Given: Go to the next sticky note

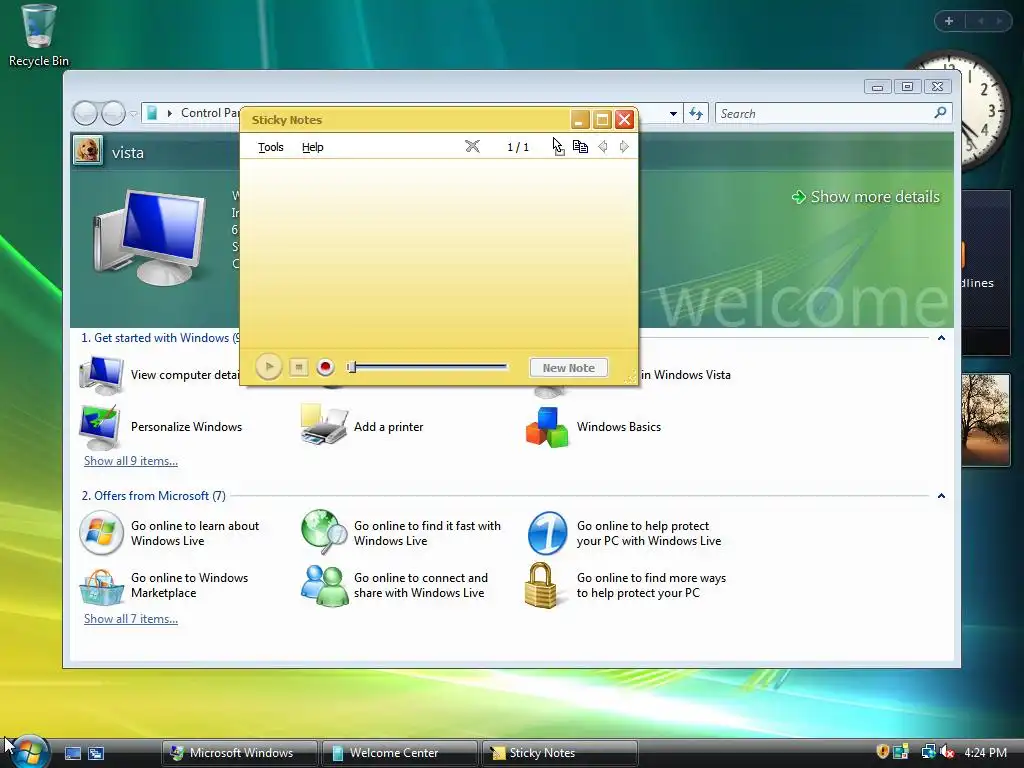Looking at the screenshot, I should 624,146.
